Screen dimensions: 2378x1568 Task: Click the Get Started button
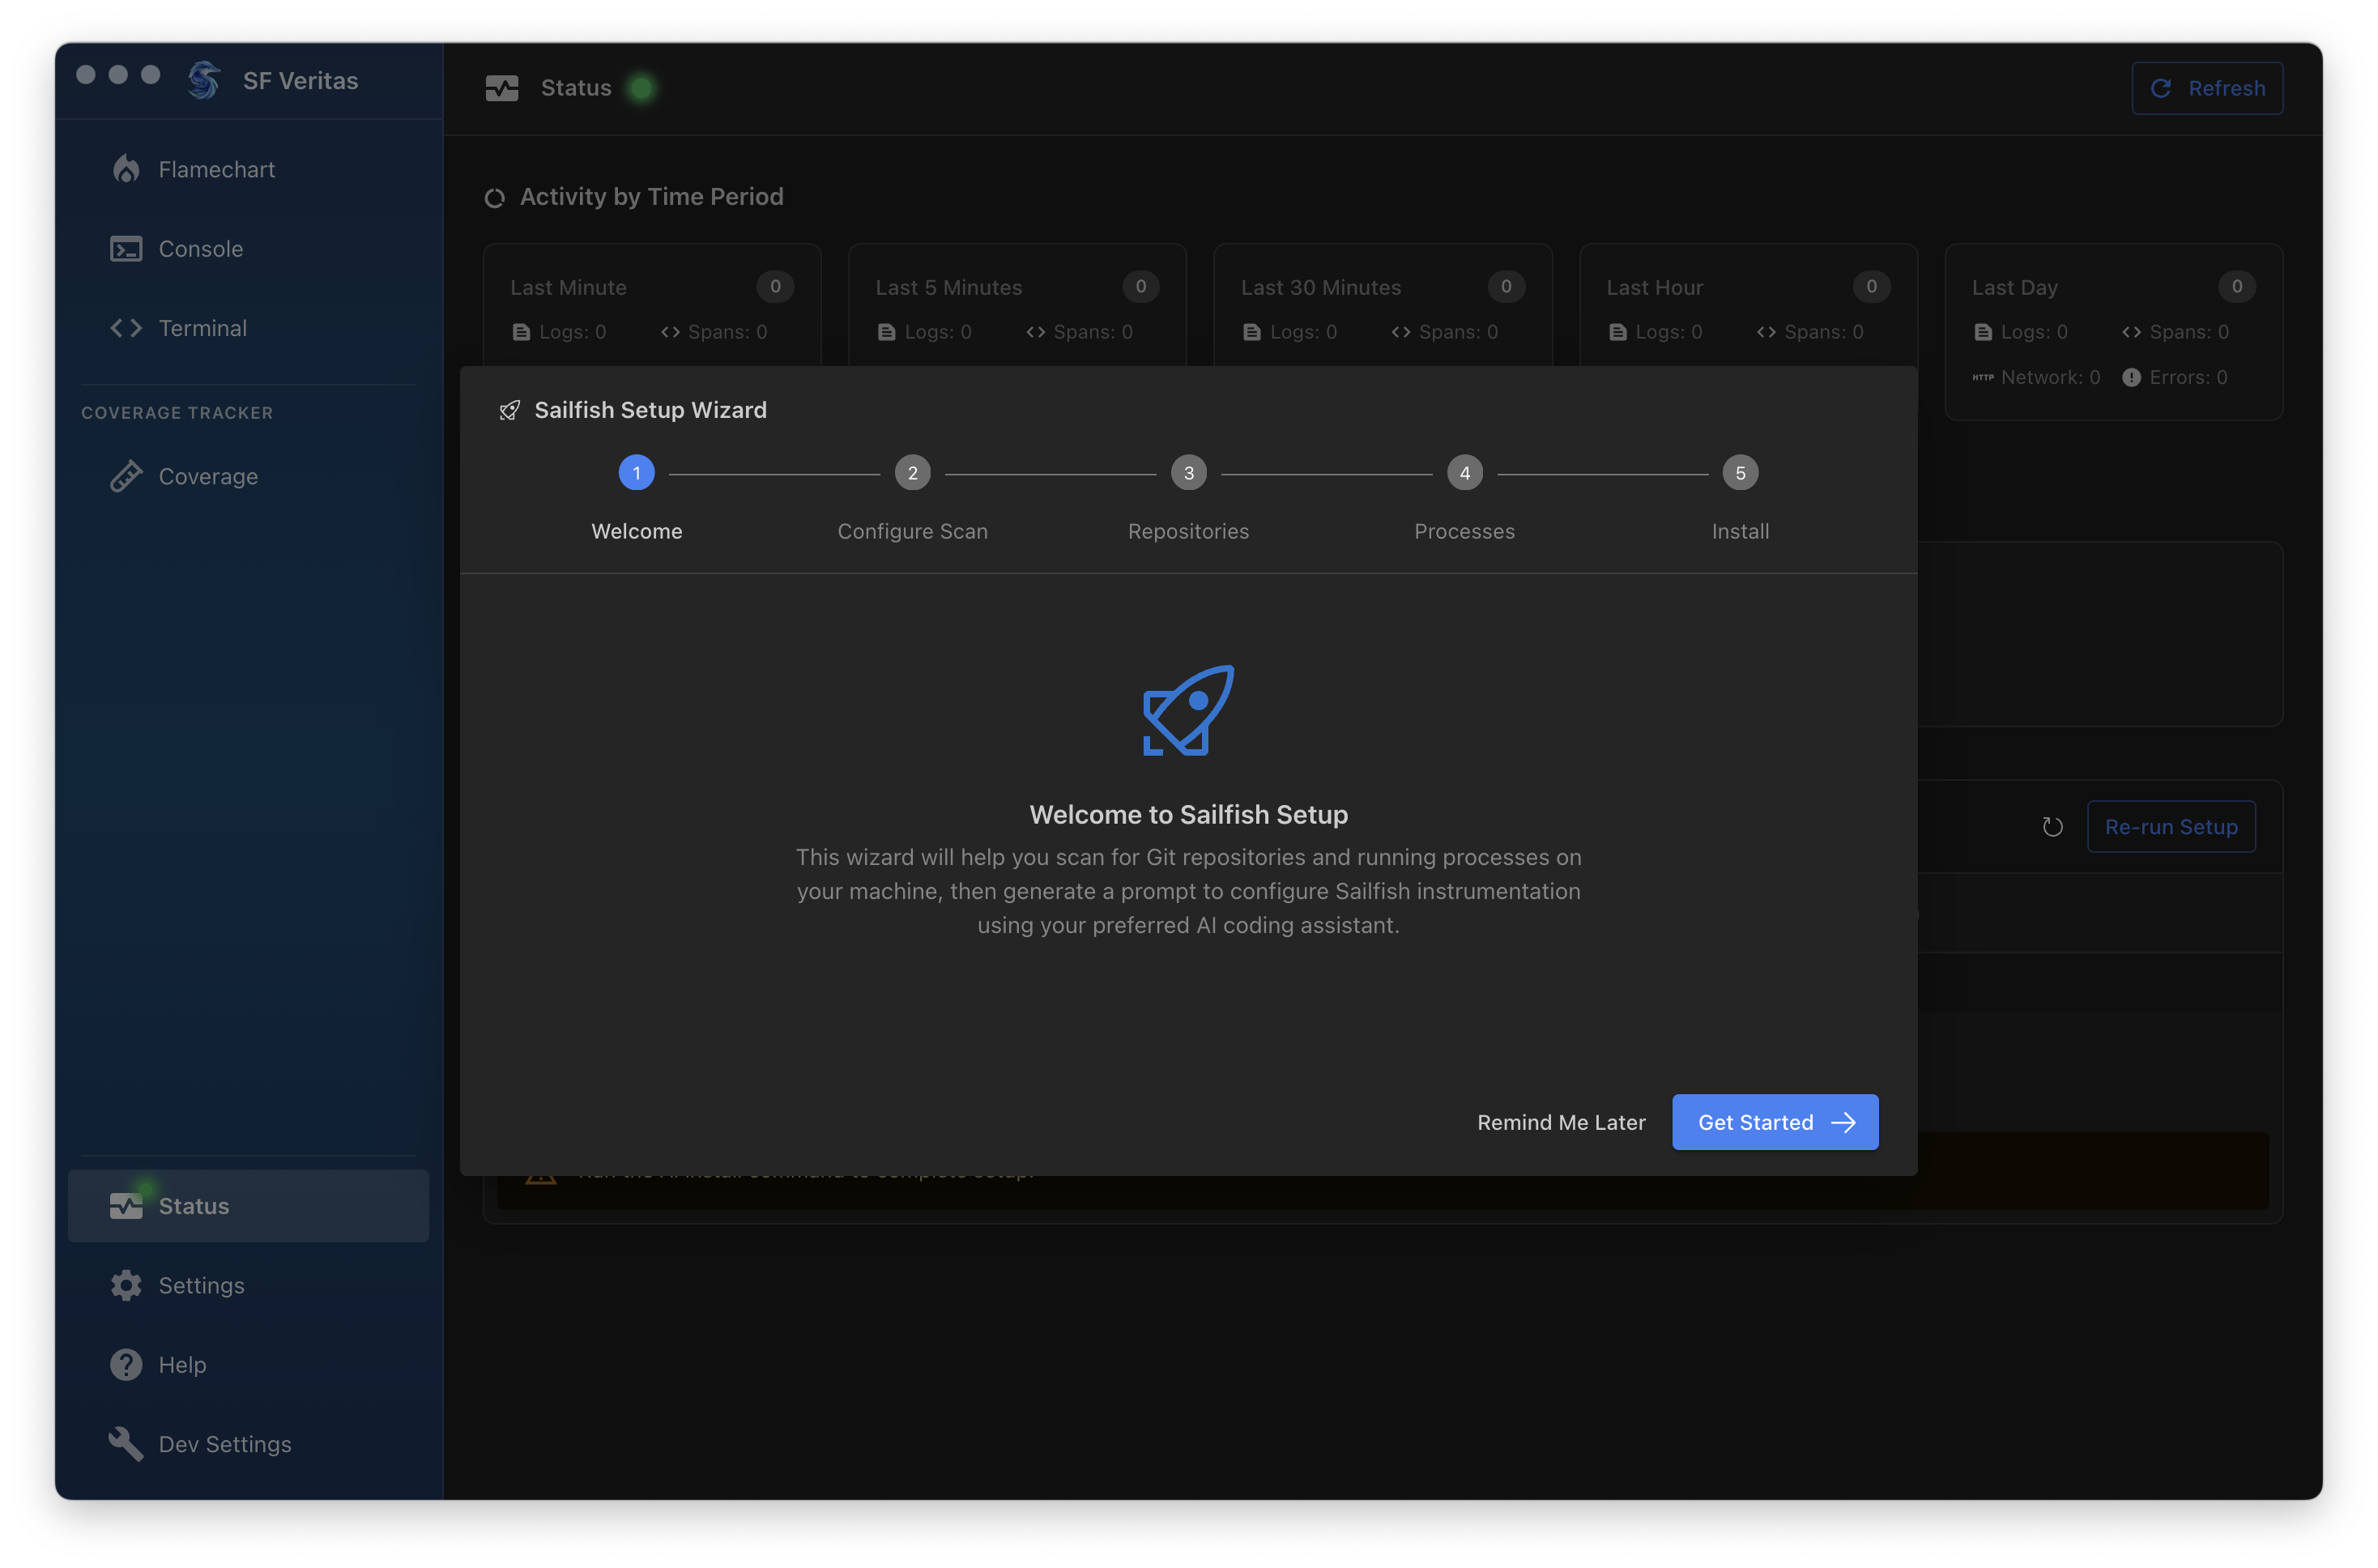point(1775,1122)
